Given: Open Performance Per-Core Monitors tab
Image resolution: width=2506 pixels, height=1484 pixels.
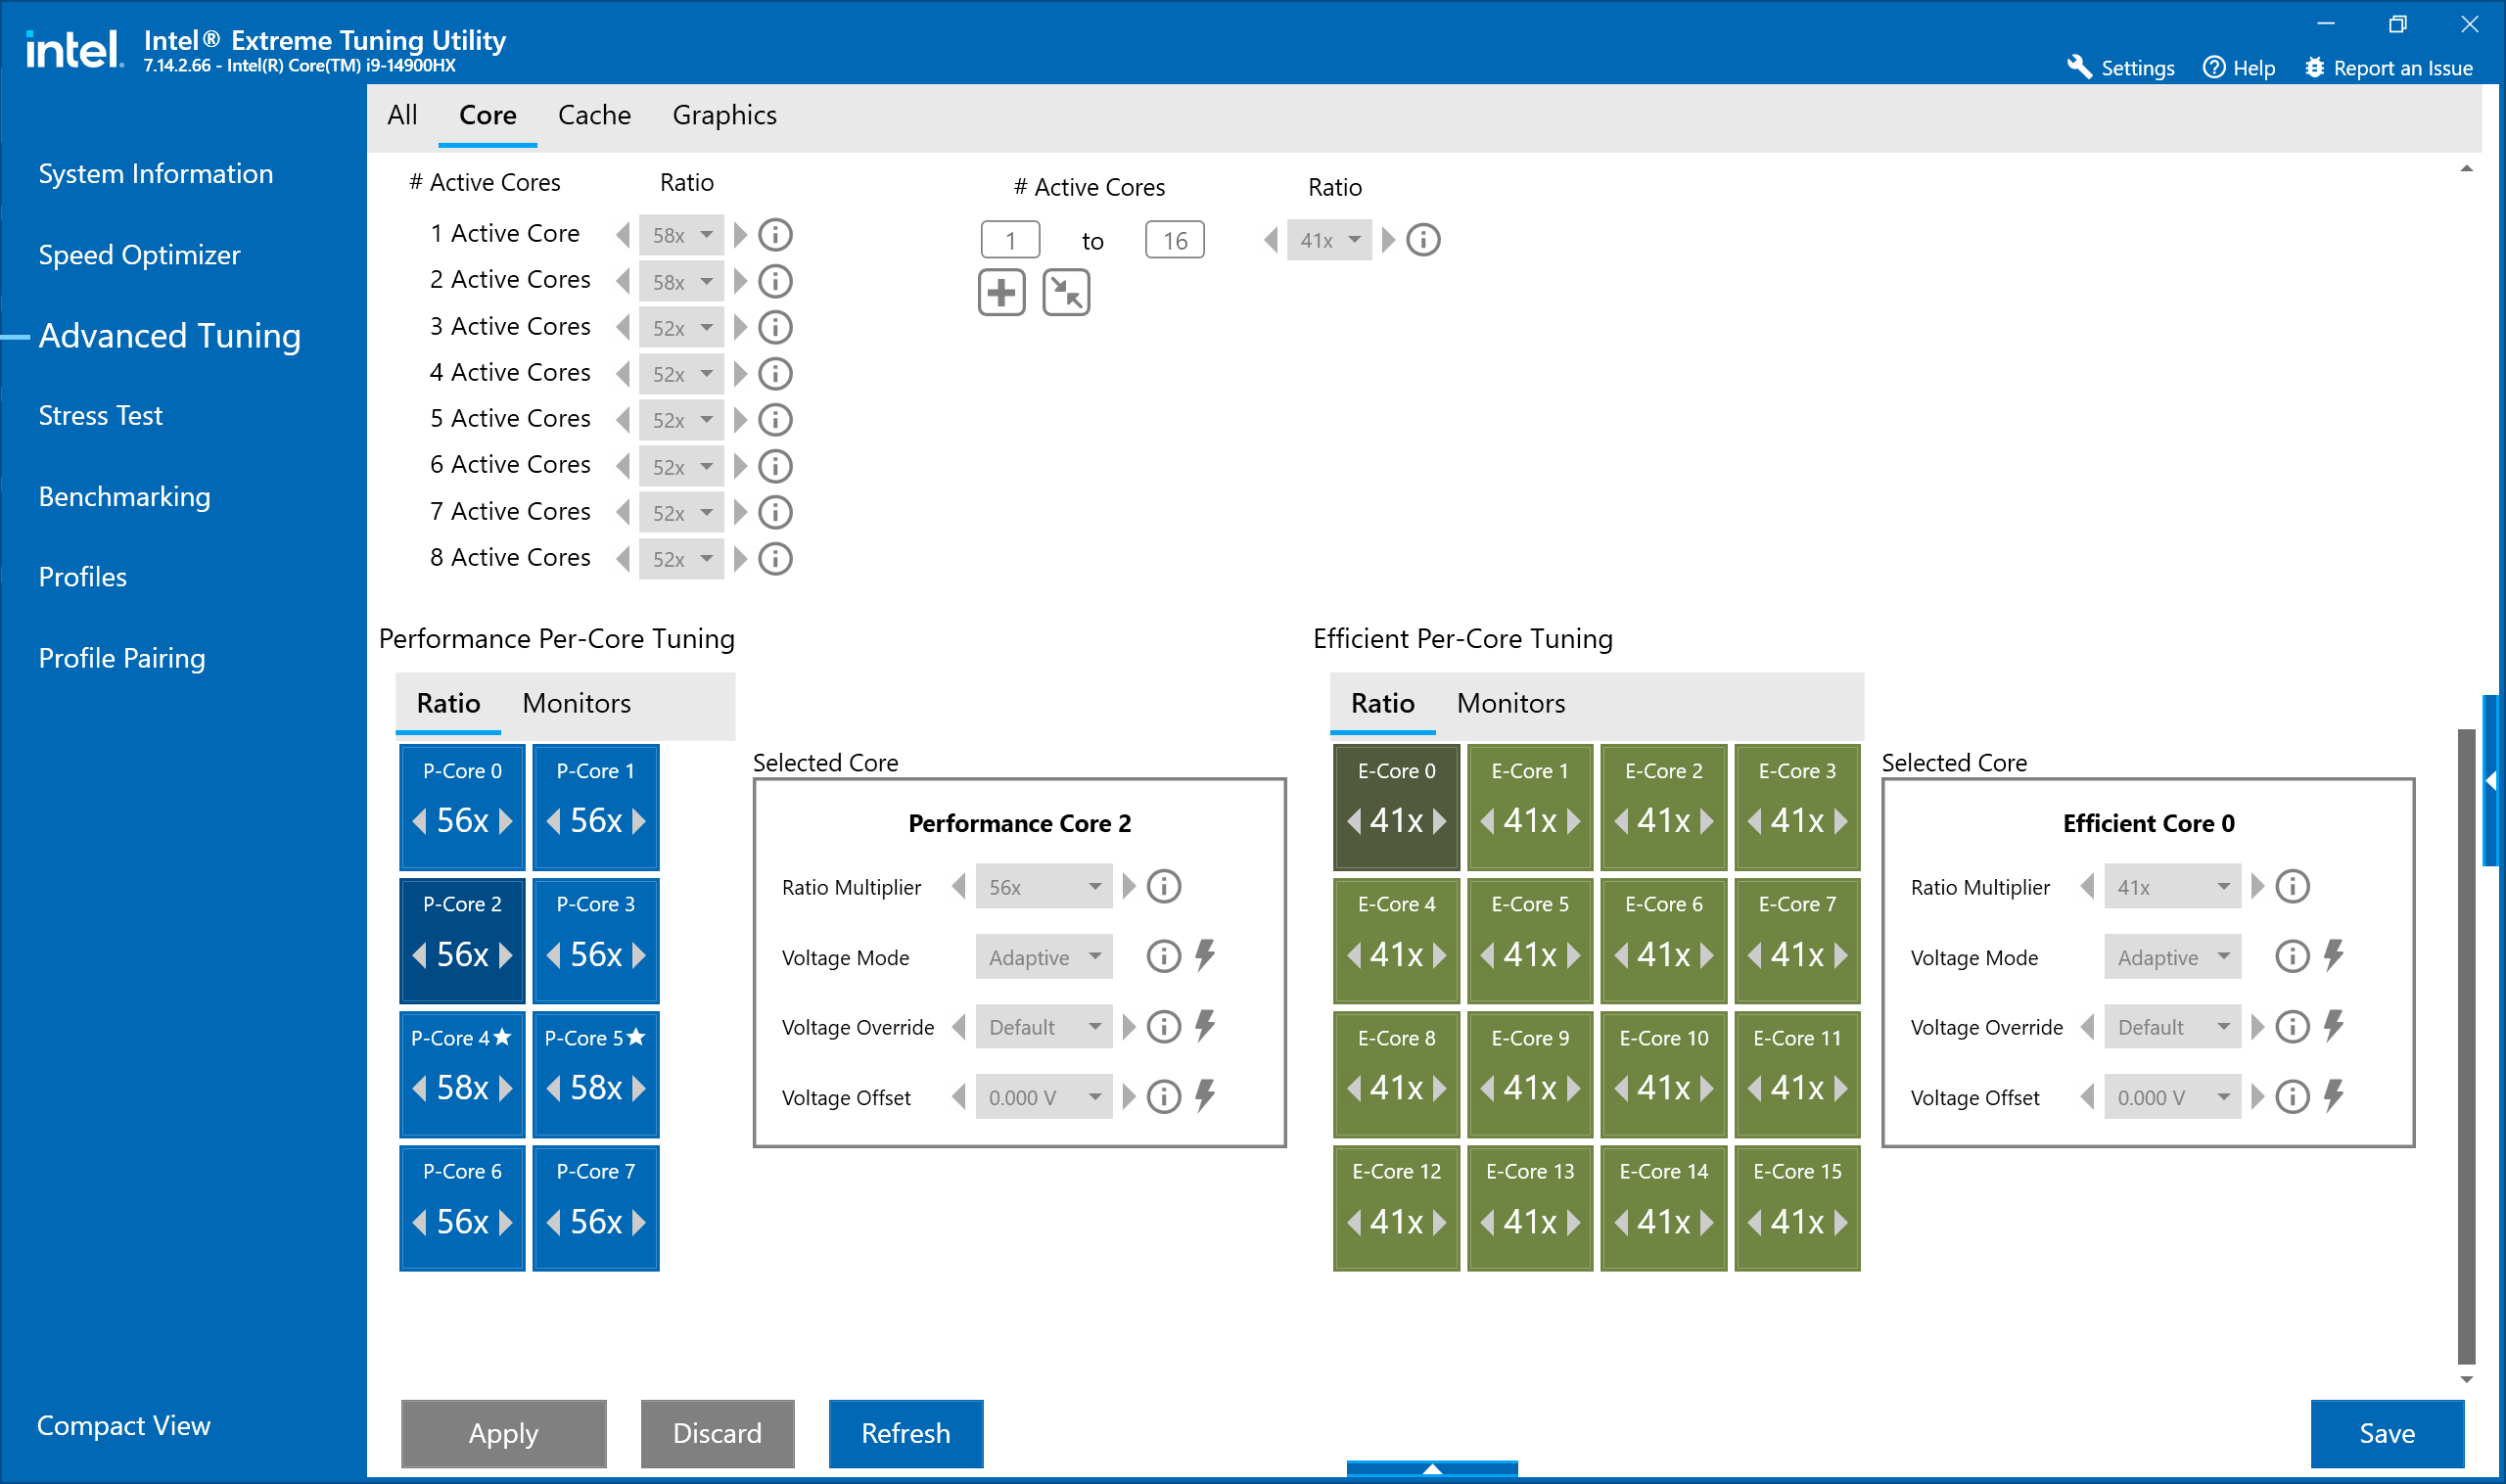Looking at the screenshot, I should coord(576,703).
